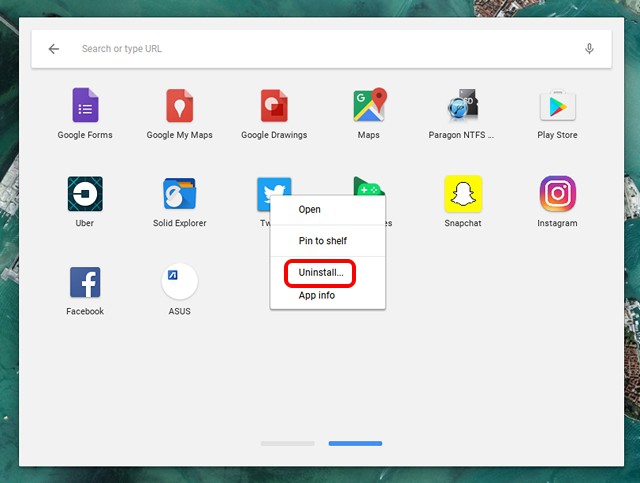Viewport: 640px width, 483px height.
Task: Click the Uber label text
Action: pyautogui.click(x=85, y=223)
